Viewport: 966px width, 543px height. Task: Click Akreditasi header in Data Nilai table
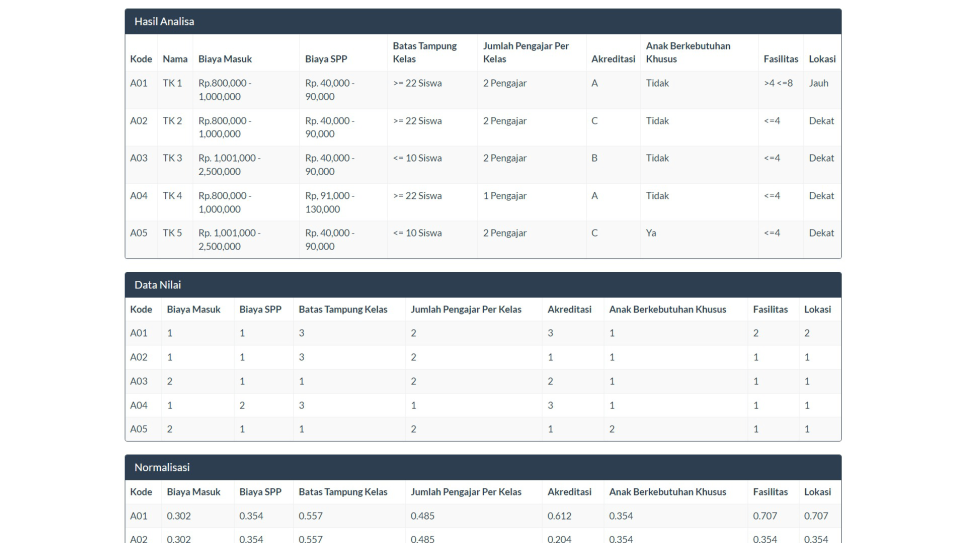click(x=569, y=309)
